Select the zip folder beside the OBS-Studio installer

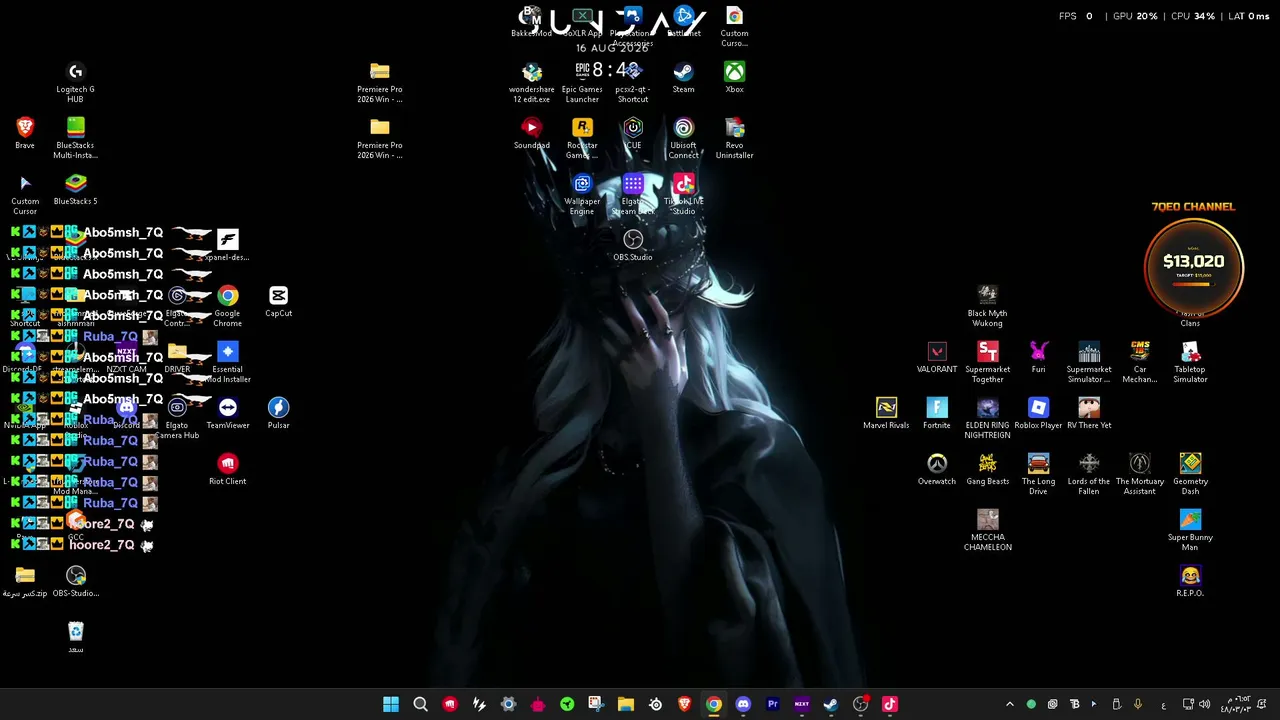pos(25,581)
